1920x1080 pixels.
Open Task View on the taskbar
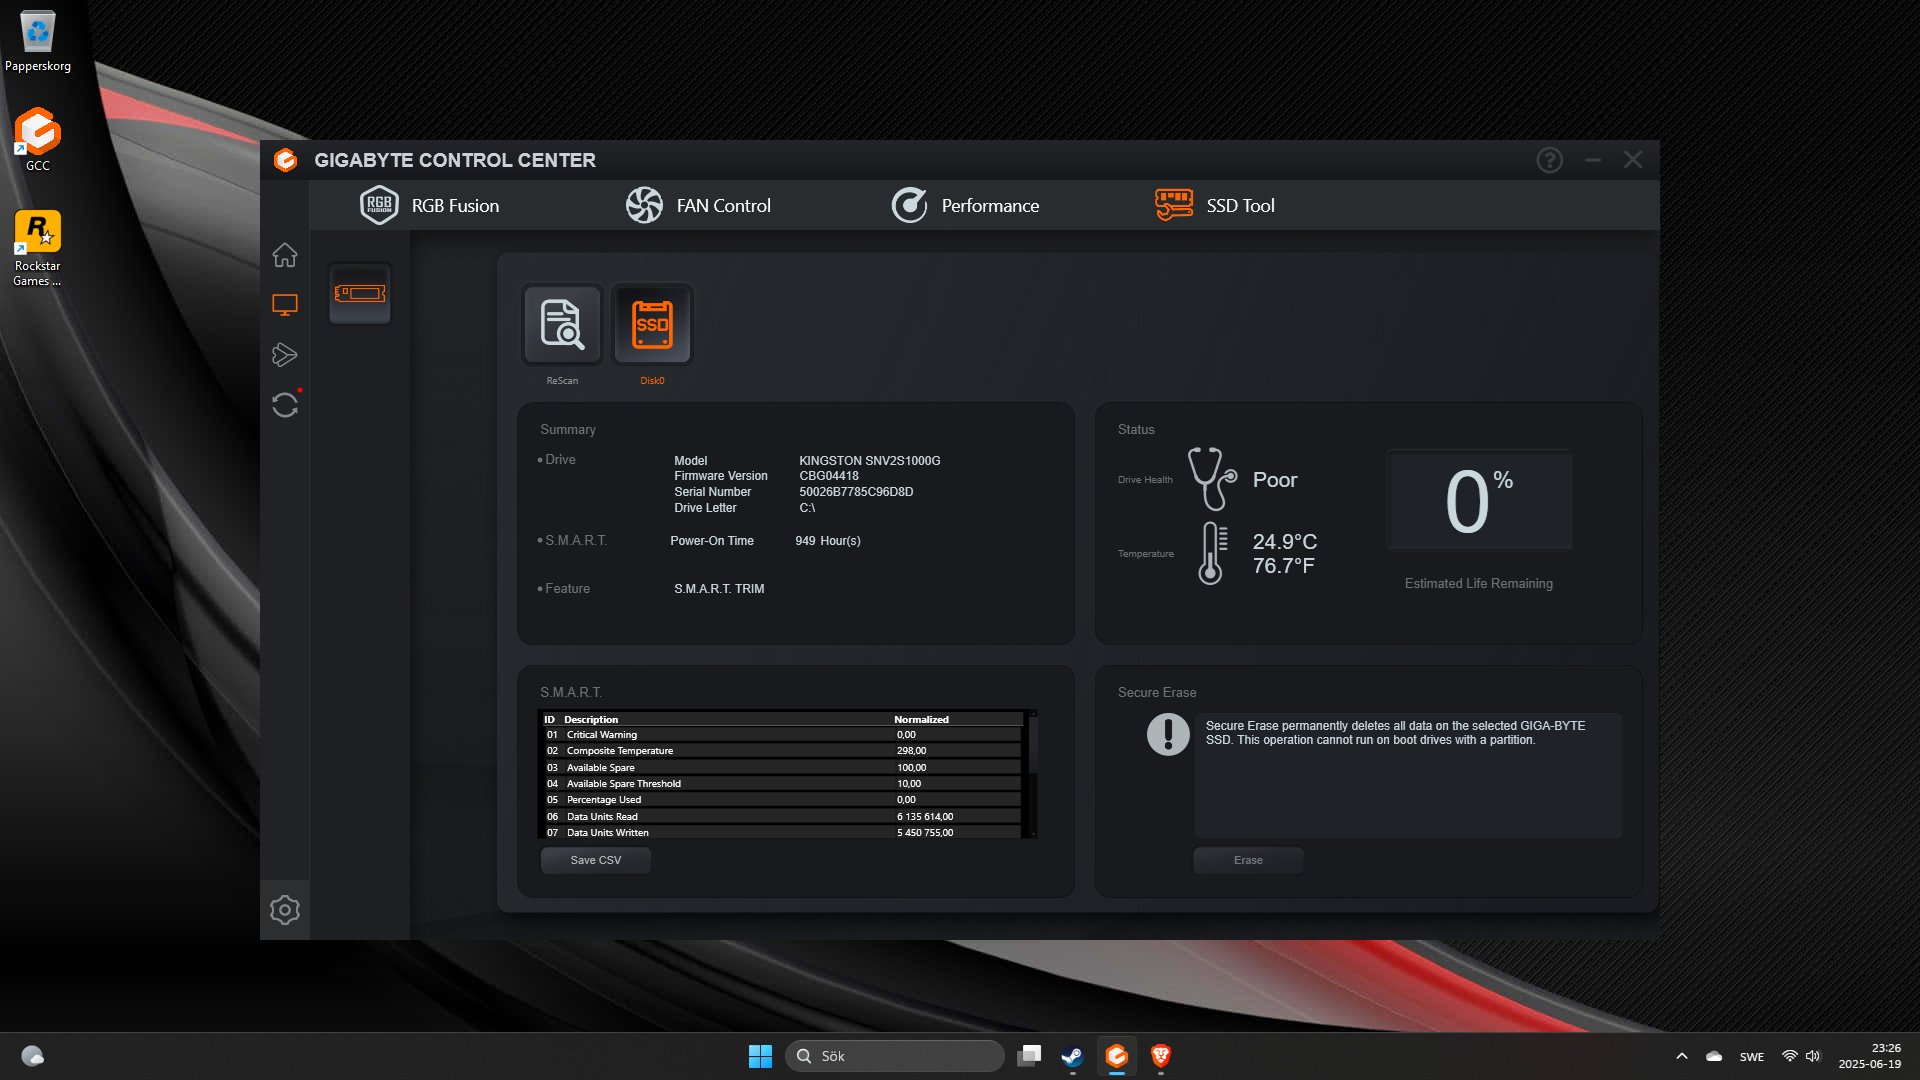1029,1056
